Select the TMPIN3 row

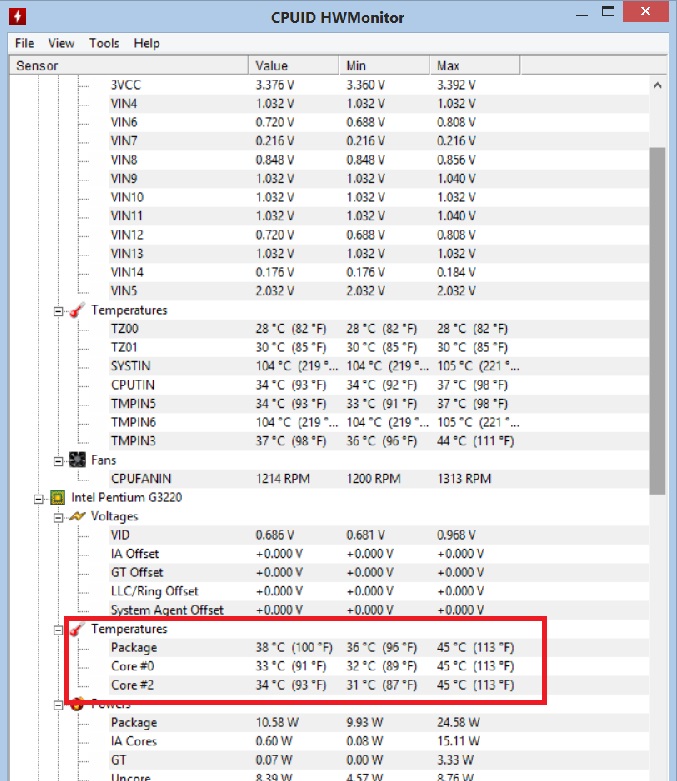click(379, 441)
